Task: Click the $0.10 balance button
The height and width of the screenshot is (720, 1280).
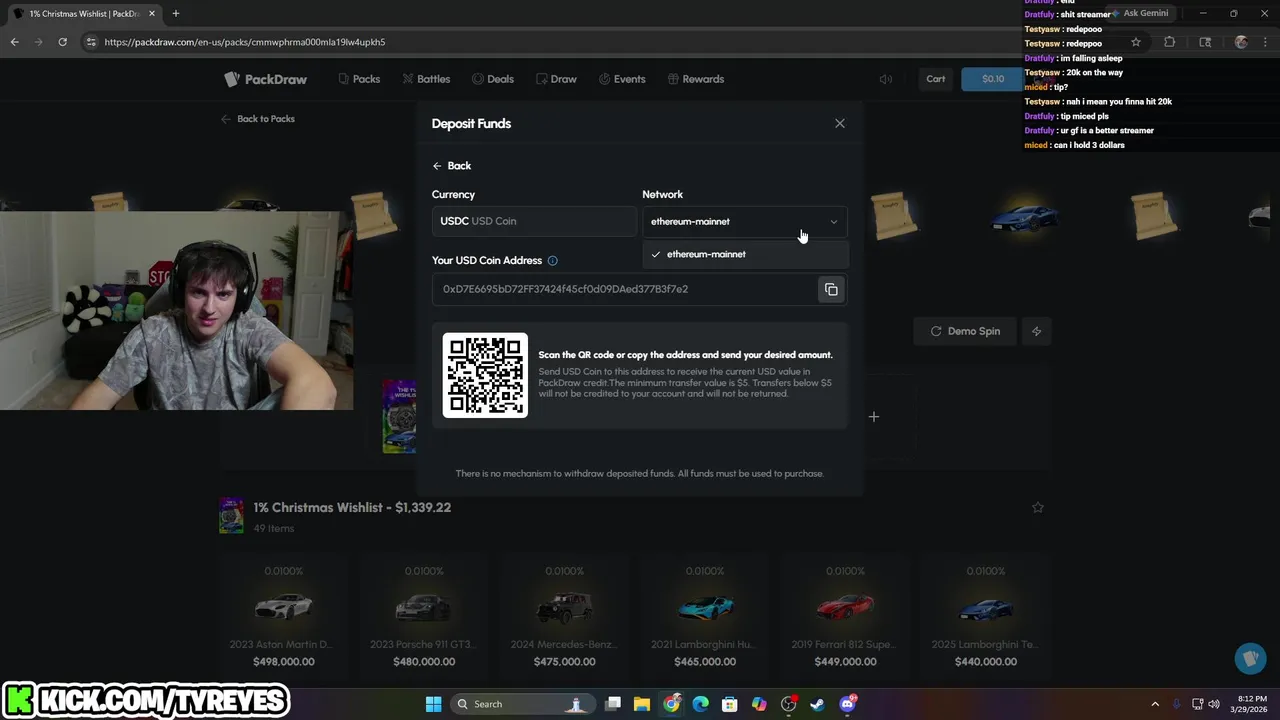Action: [x=993, y=79]
